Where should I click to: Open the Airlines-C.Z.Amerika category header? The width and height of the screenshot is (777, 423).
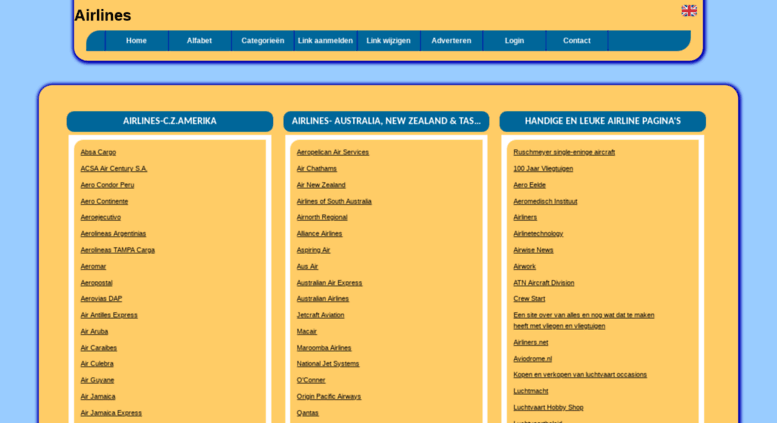(x=170, y=121)
